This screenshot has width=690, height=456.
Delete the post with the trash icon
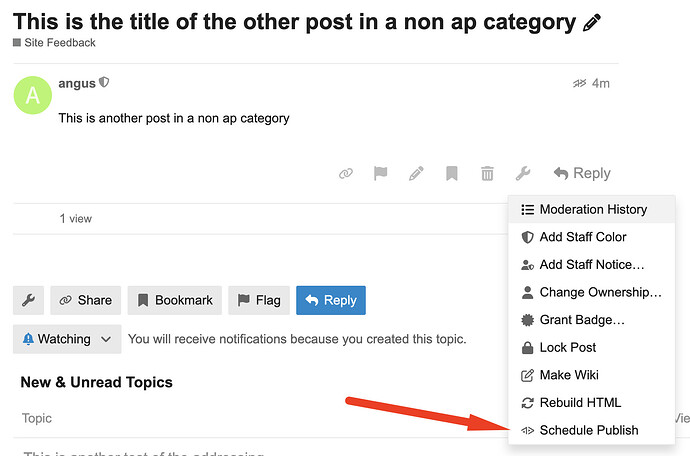click(487, 173)
